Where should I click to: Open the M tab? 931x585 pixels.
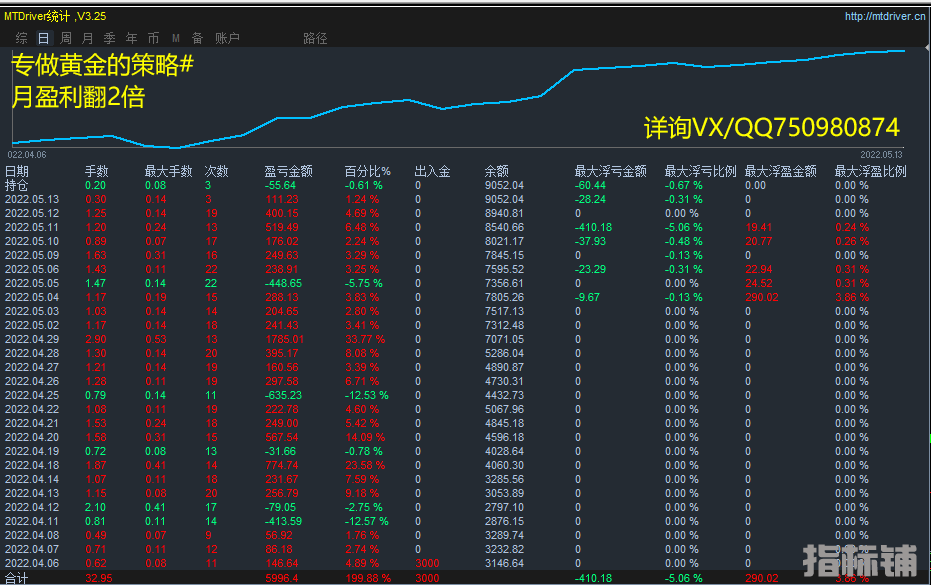coord(176,38)
